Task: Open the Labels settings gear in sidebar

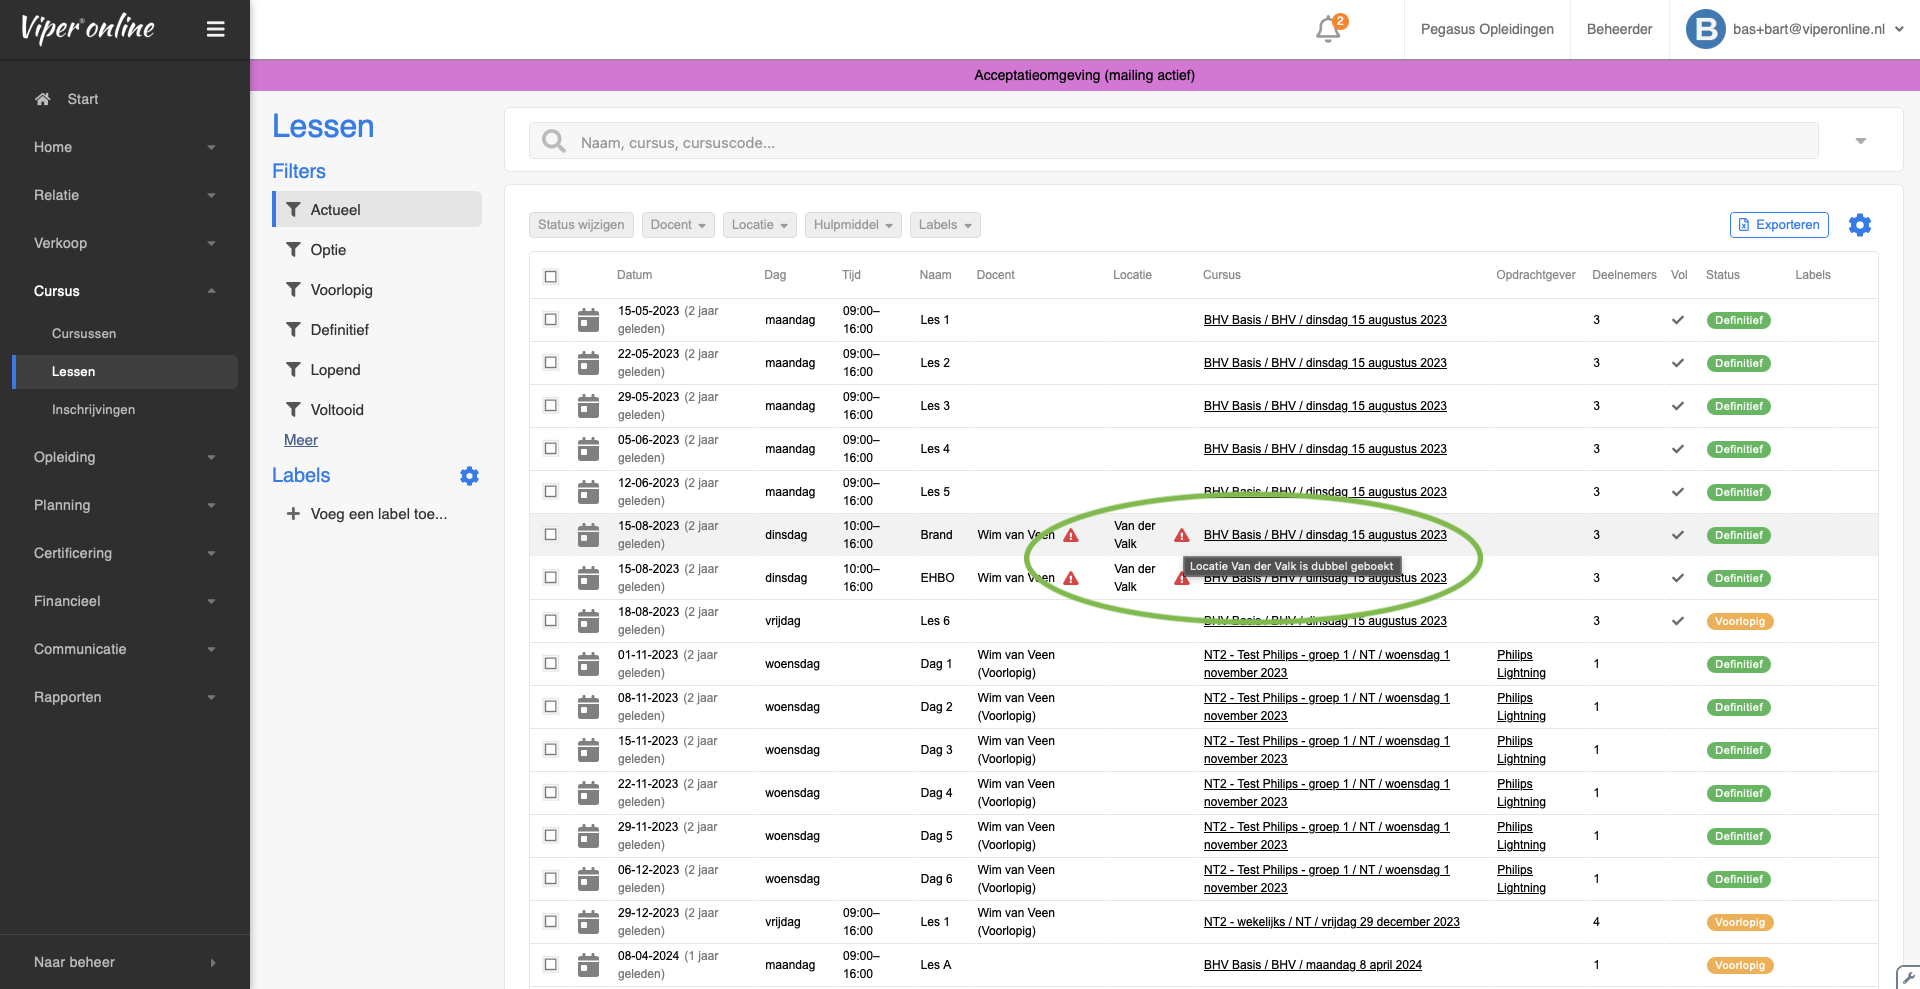Action: pos(469,476)
